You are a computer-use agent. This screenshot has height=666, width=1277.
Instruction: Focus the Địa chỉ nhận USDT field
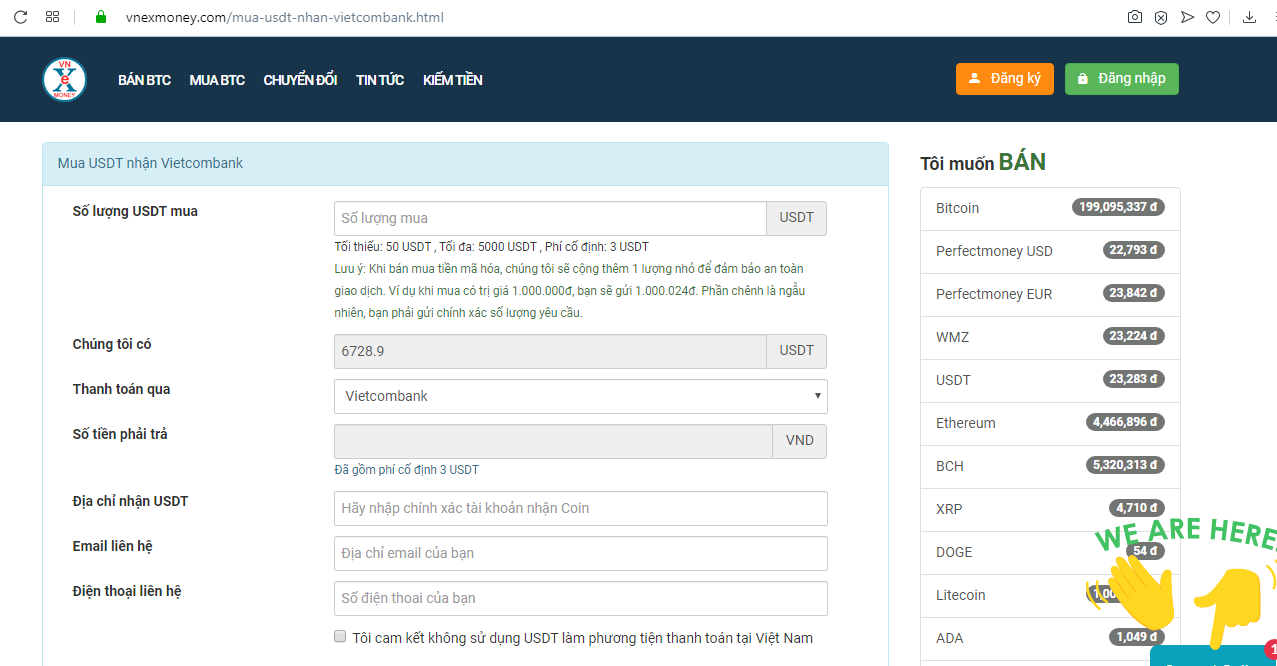pyautogui.click(x=580, y=508)
